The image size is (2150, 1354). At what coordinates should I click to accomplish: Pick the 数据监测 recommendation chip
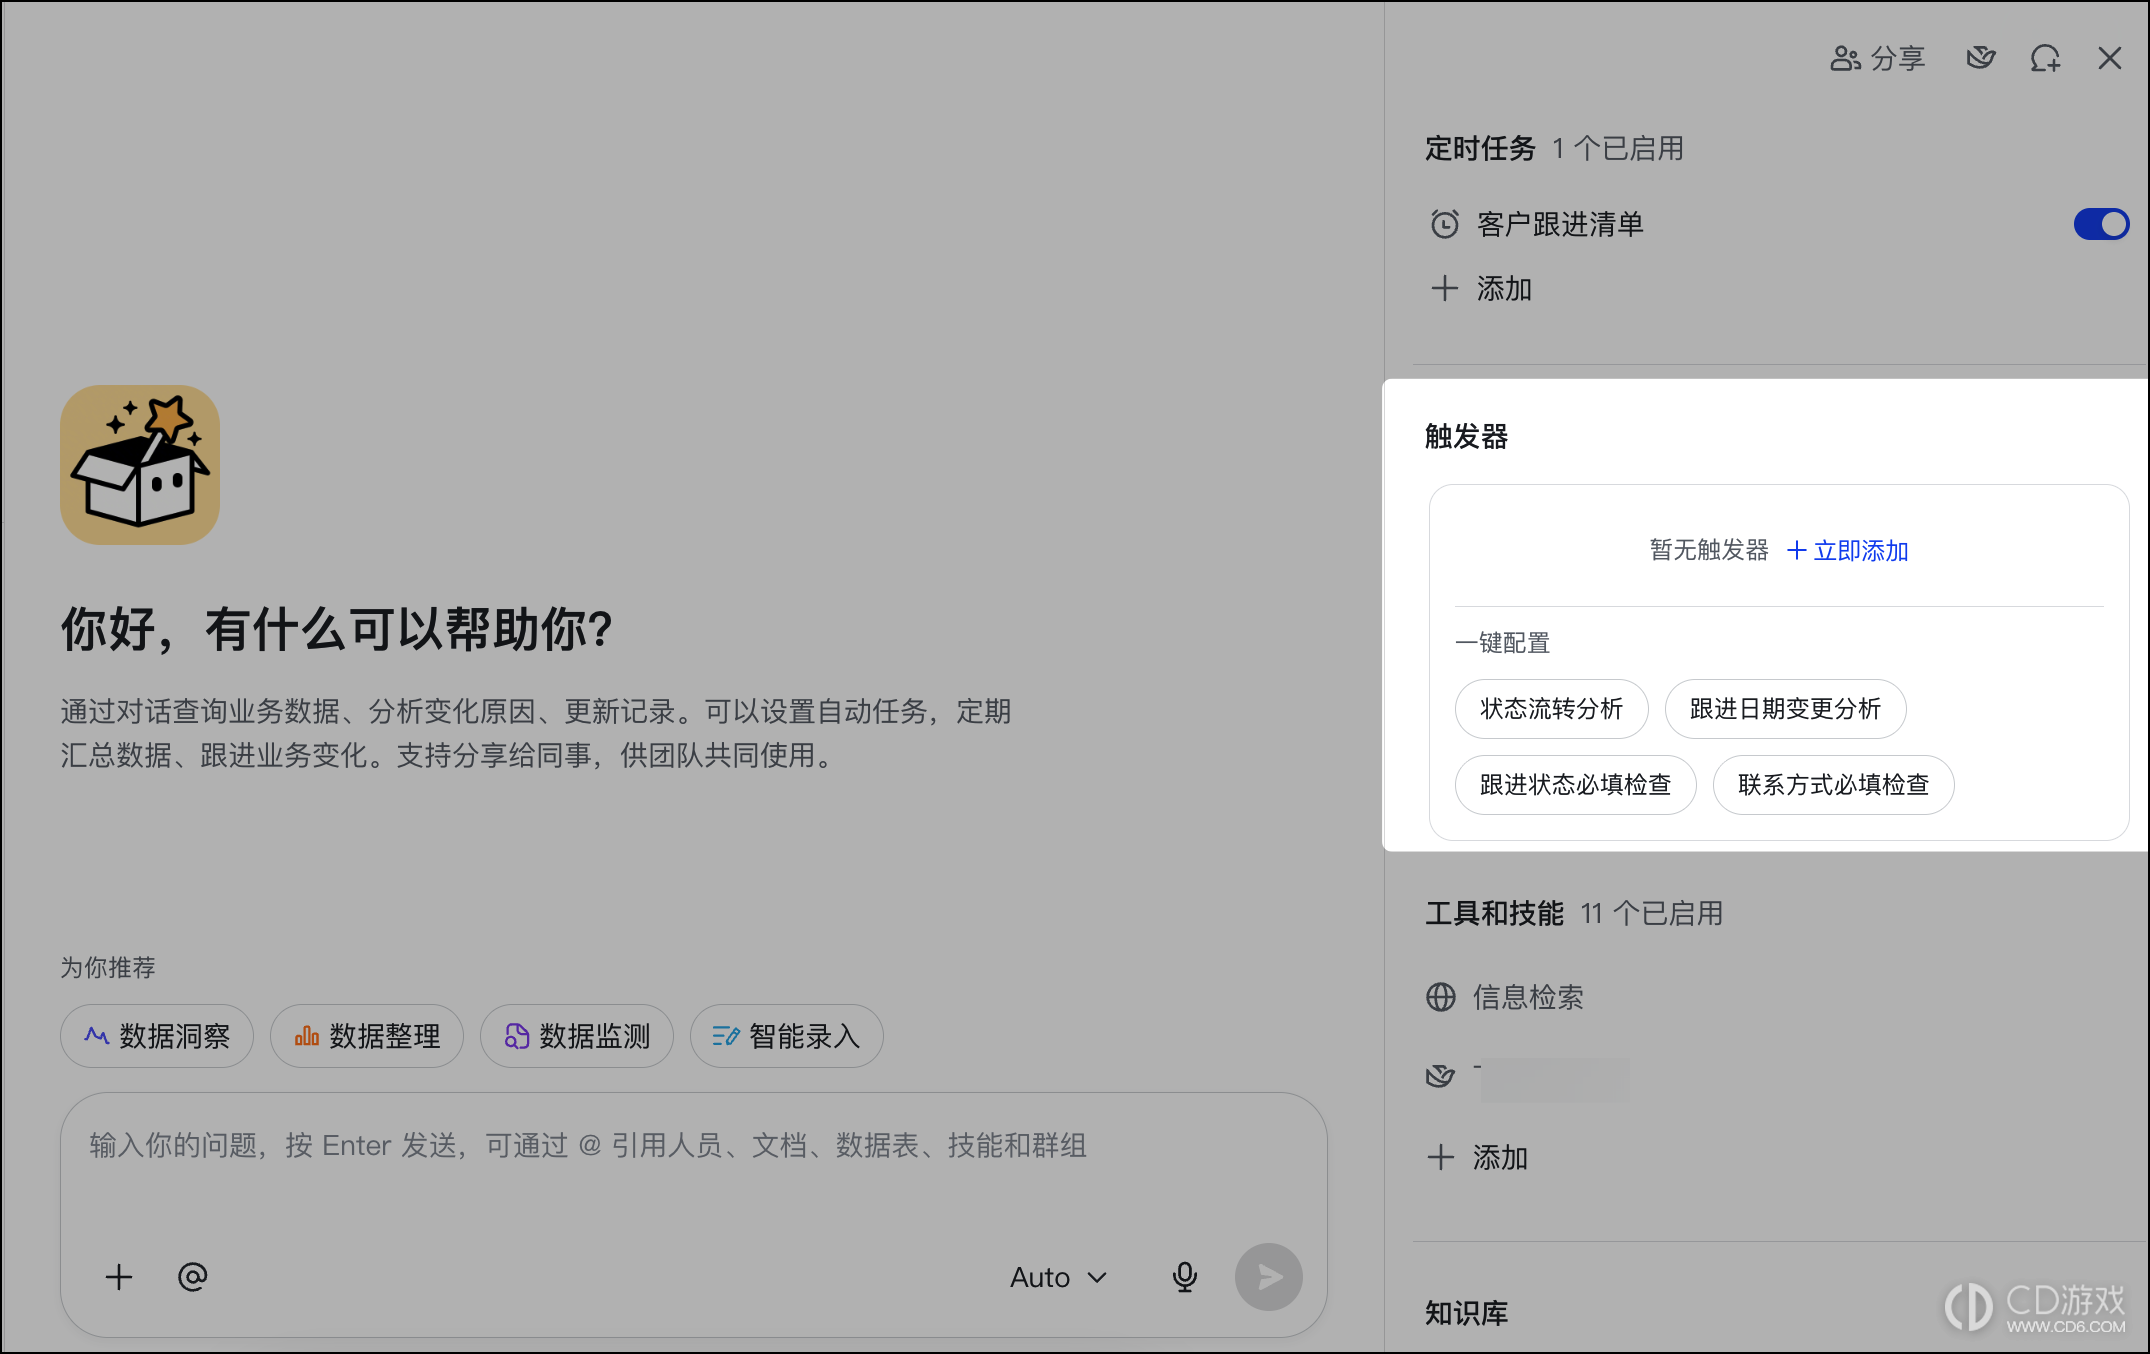click(x=577, y=1036)
